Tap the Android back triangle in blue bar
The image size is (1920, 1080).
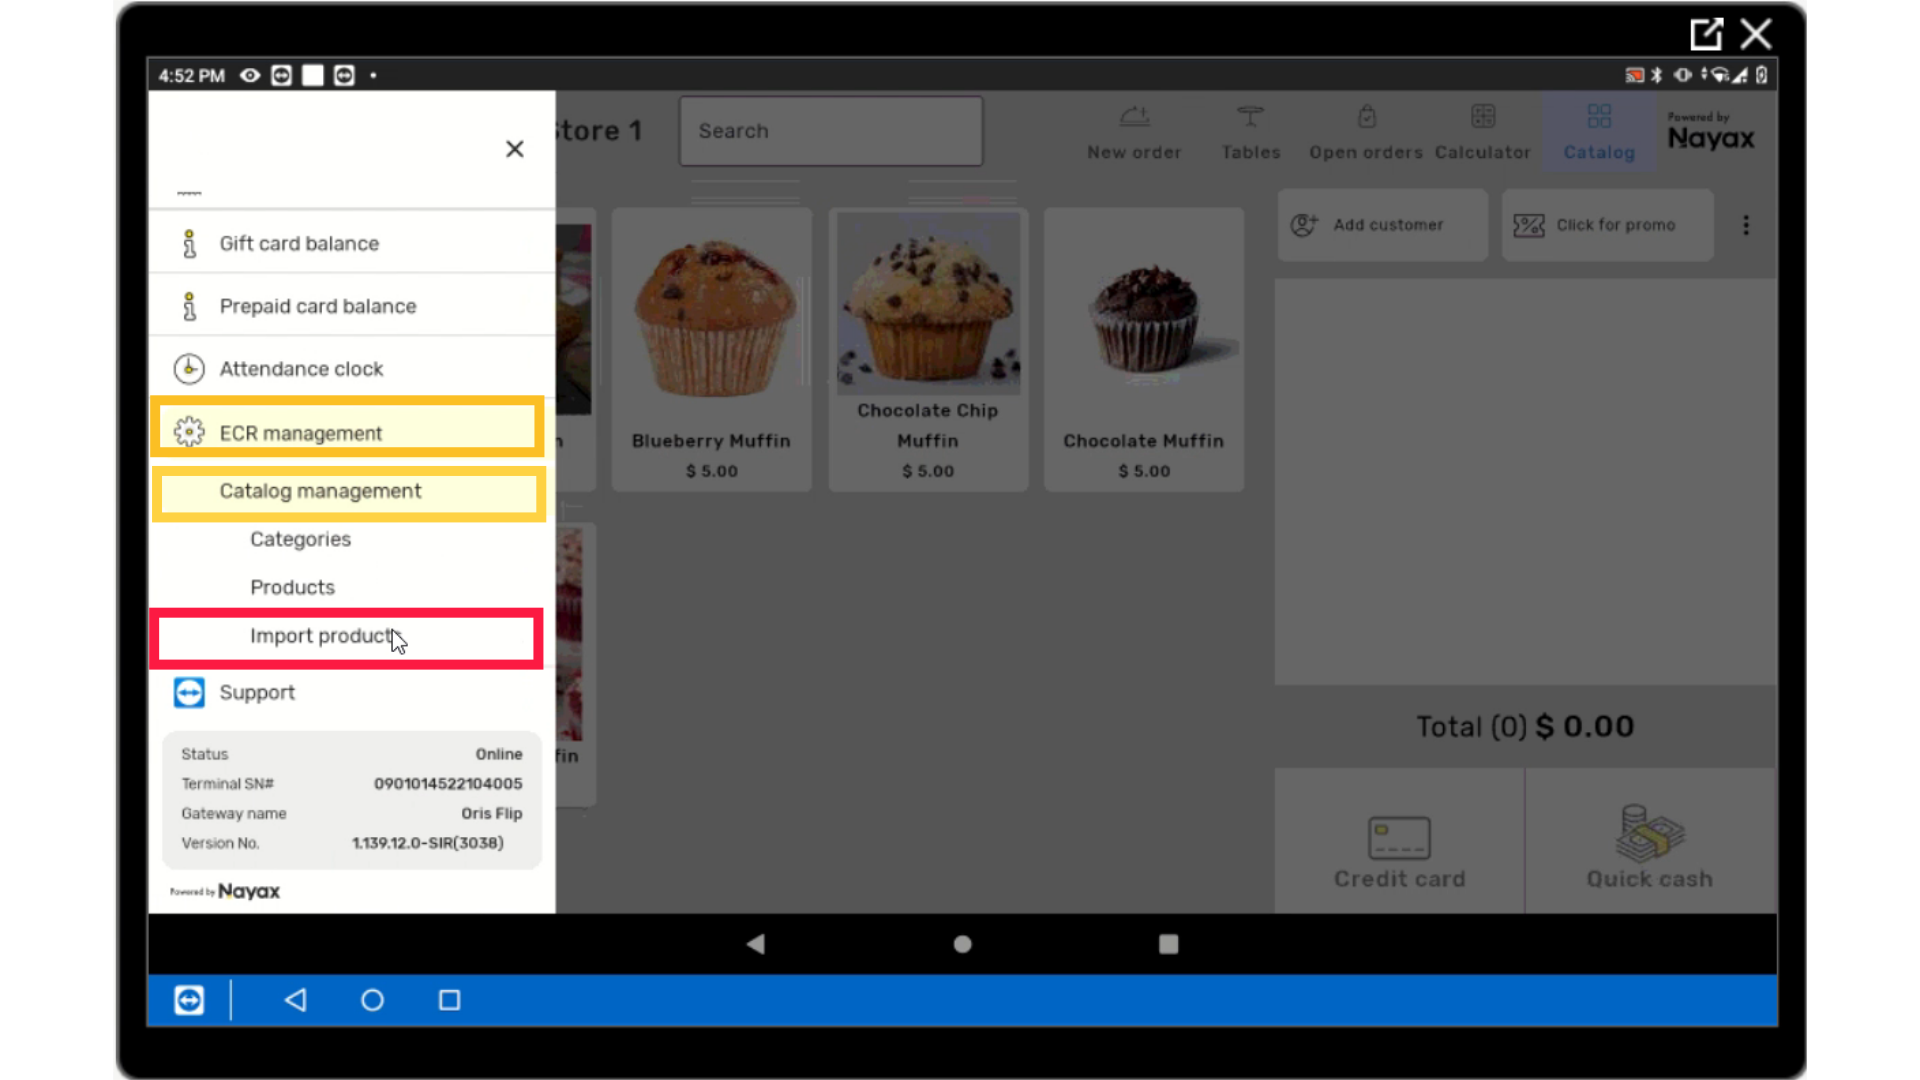click(295, 1000)
